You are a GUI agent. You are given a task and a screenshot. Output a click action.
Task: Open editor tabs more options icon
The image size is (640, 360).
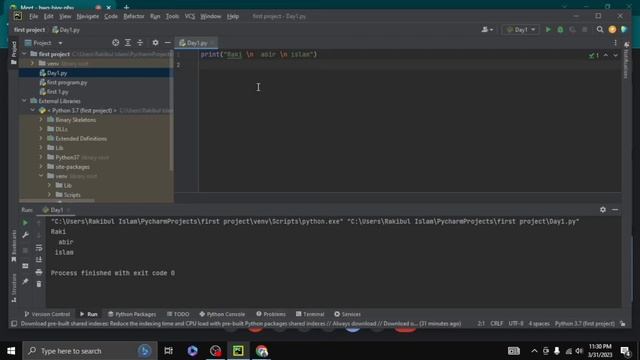click(615, 42)
